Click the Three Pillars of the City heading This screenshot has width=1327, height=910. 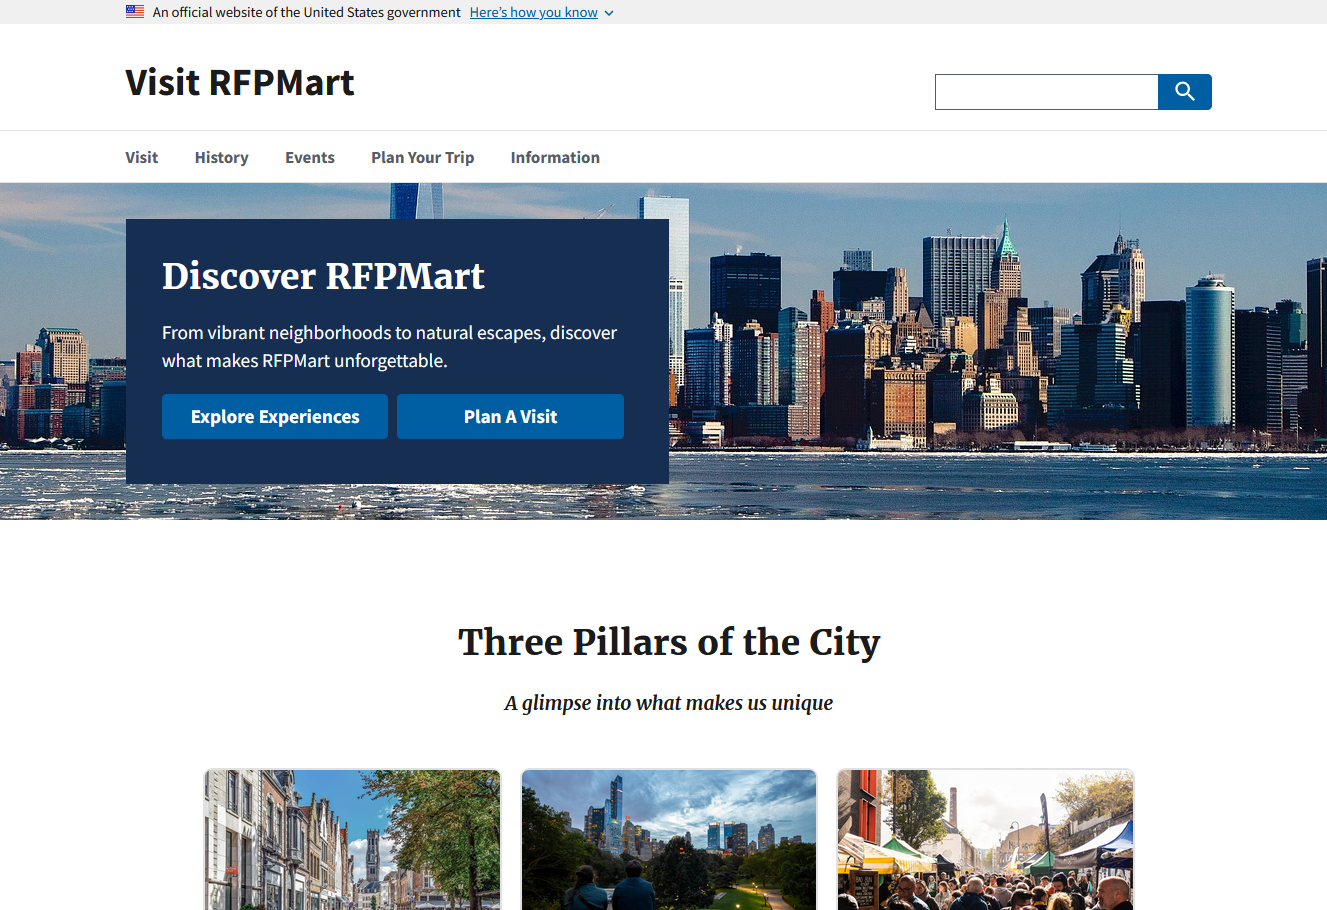(x=668, y=642)
